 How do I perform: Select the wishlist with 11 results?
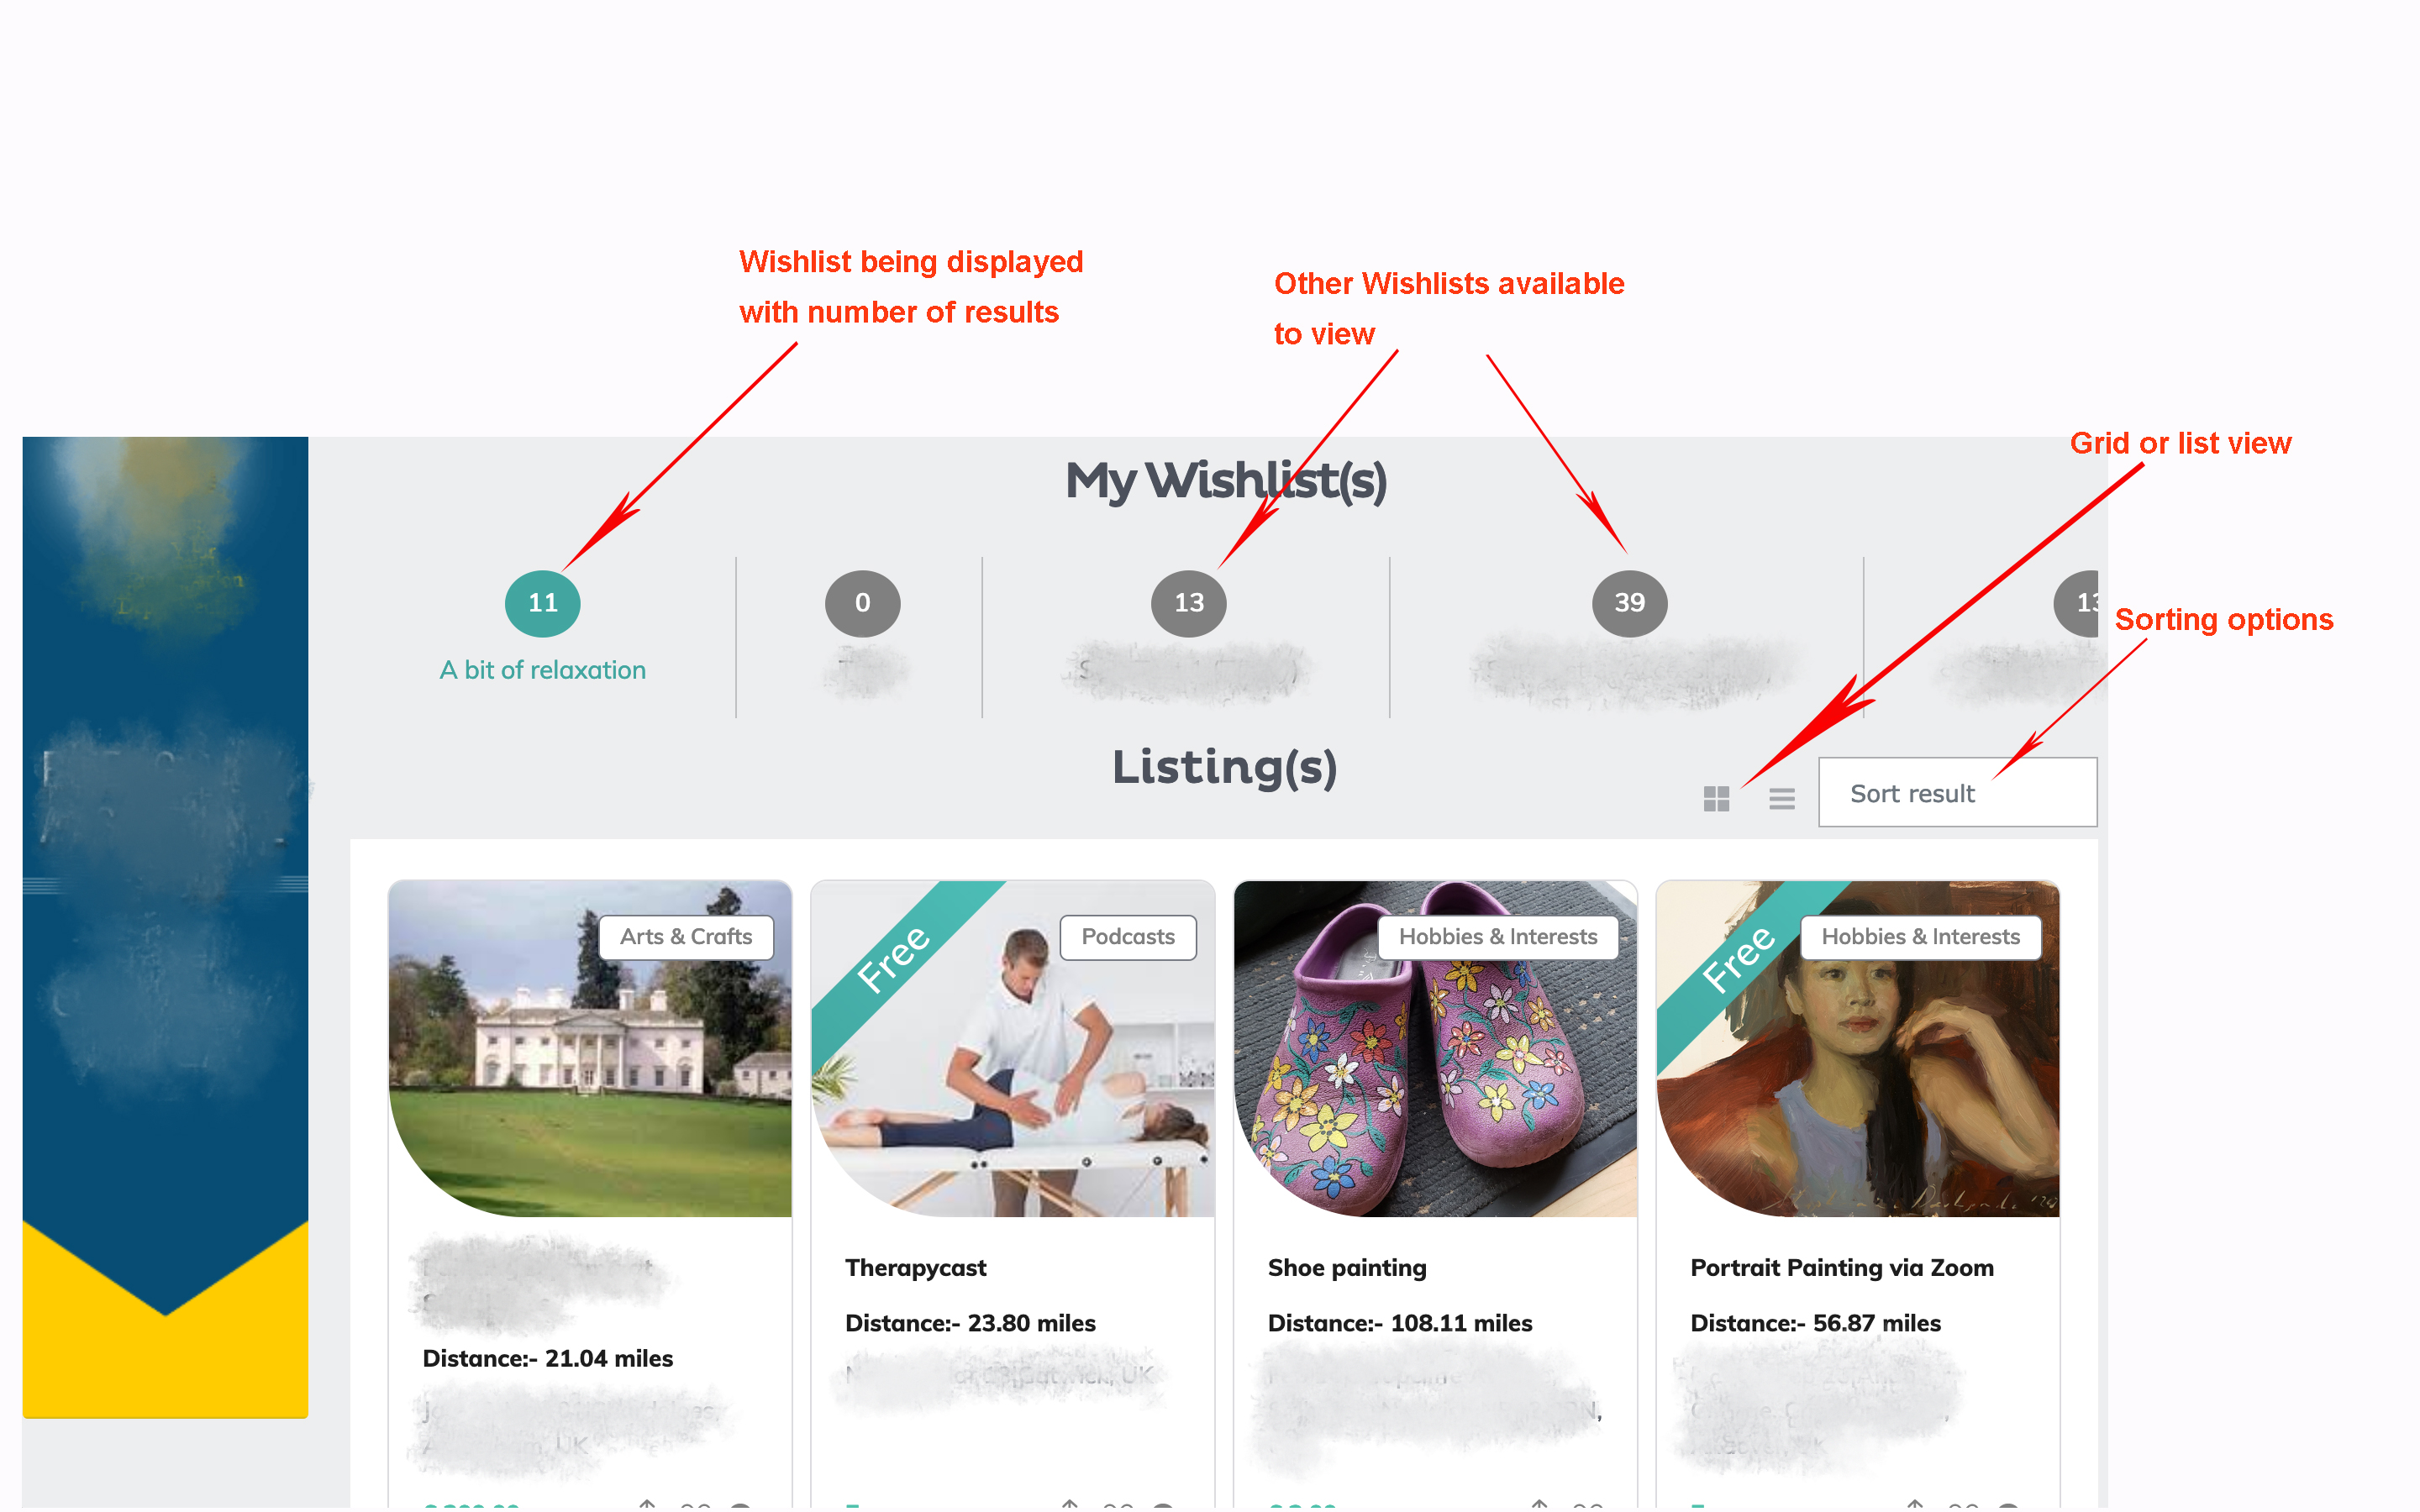coord(542,603)
